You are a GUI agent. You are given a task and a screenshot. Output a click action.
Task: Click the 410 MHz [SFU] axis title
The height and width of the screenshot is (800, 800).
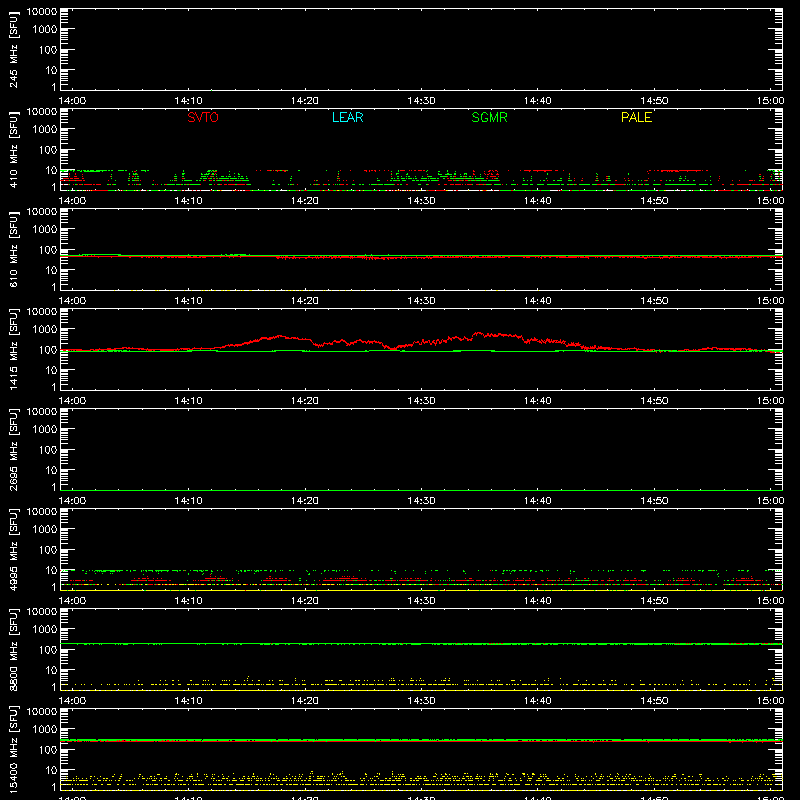pyautogui.click(x=13, y=150)
